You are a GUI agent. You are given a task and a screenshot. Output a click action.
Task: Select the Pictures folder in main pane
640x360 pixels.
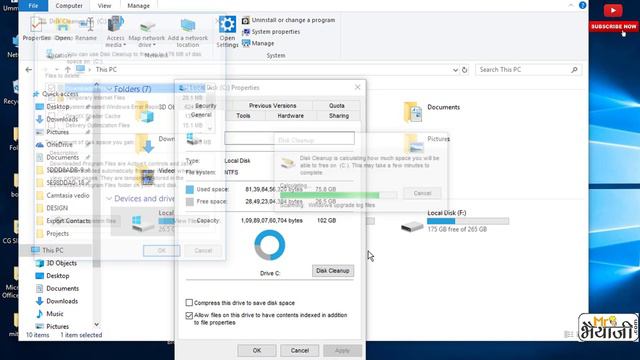pos(427,143)
